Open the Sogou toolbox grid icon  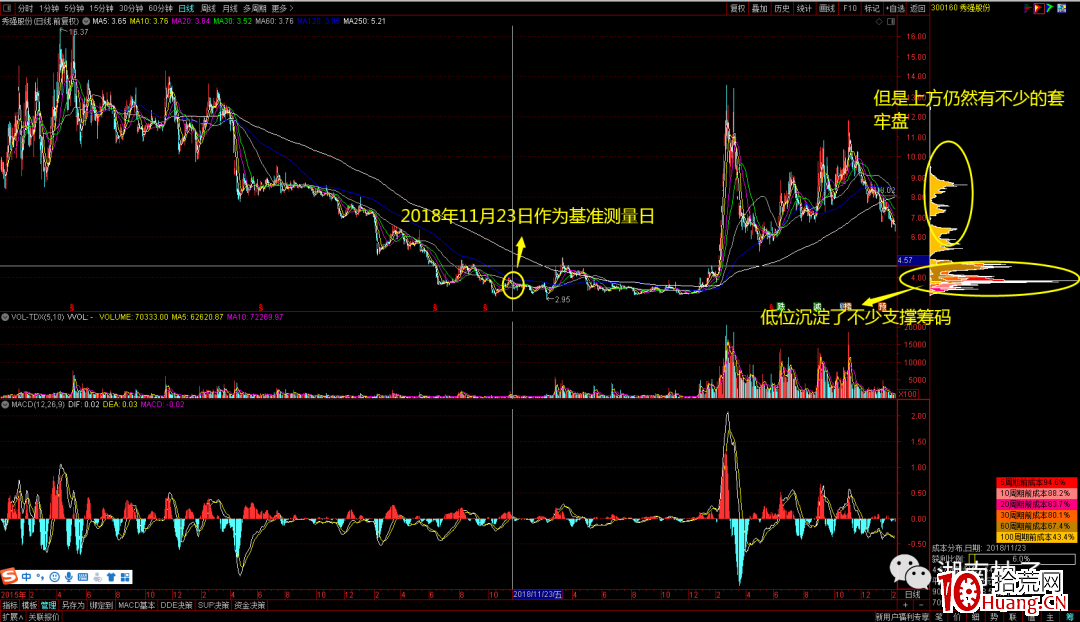point(125,577)
